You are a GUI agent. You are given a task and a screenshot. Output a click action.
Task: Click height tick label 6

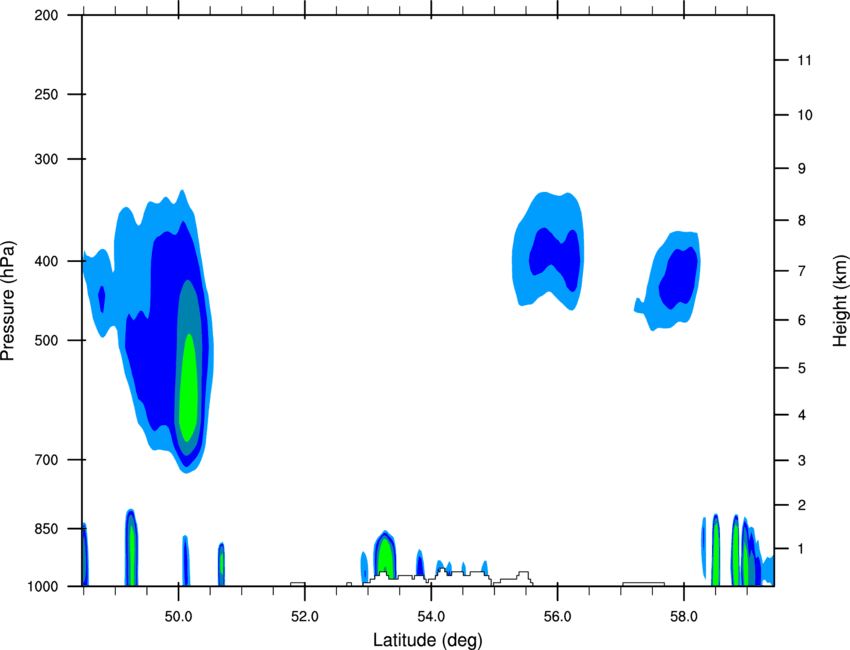(802, 320)
